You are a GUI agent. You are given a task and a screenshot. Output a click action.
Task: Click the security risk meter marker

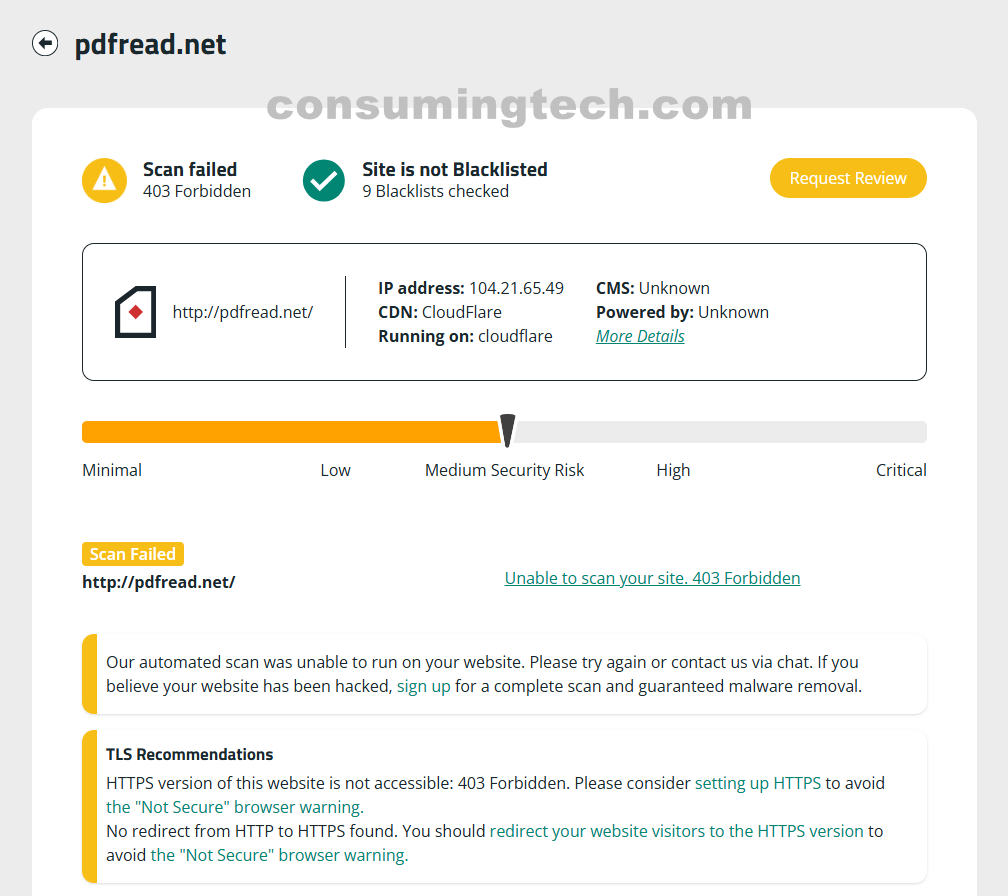click(x=507, y=430)
